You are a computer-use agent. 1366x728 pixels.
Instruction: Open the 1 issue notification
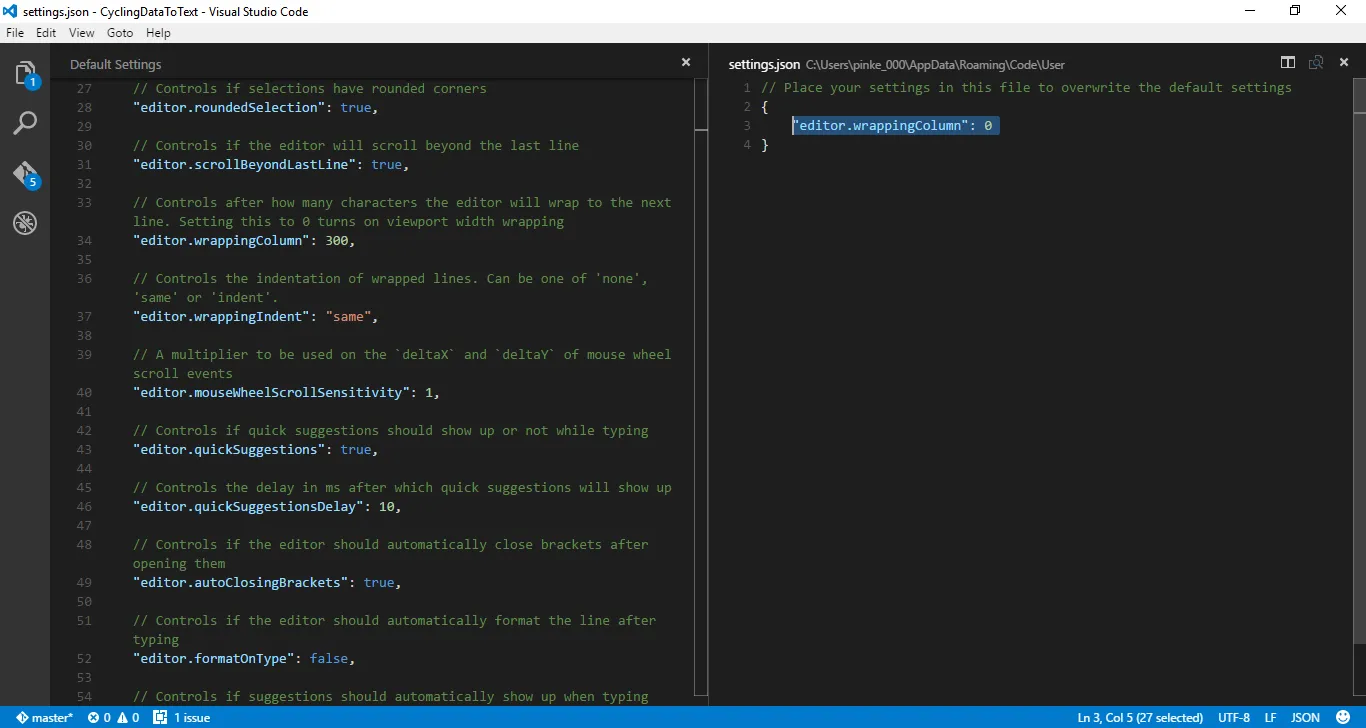[x=182, y=717]
